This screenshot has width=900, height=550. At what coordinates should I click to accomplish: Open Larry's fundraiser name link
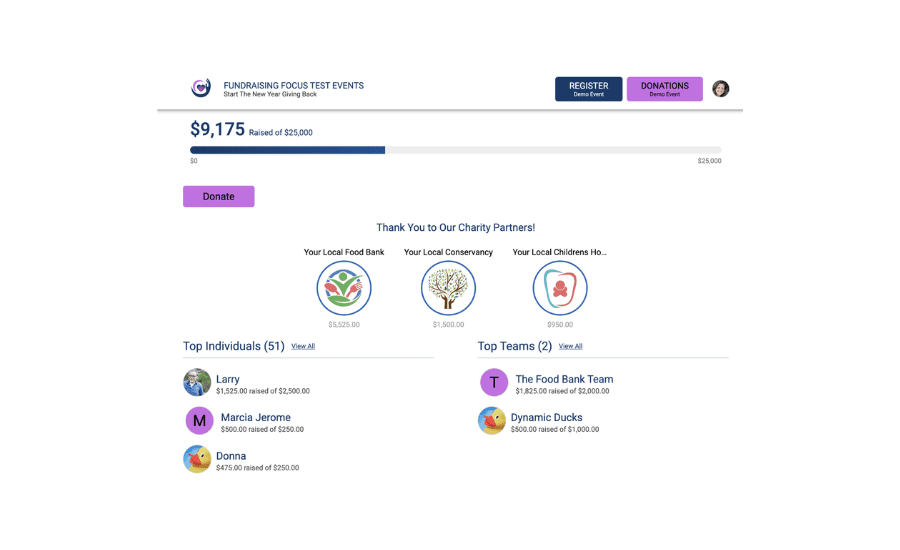click(x=228, y=379)
